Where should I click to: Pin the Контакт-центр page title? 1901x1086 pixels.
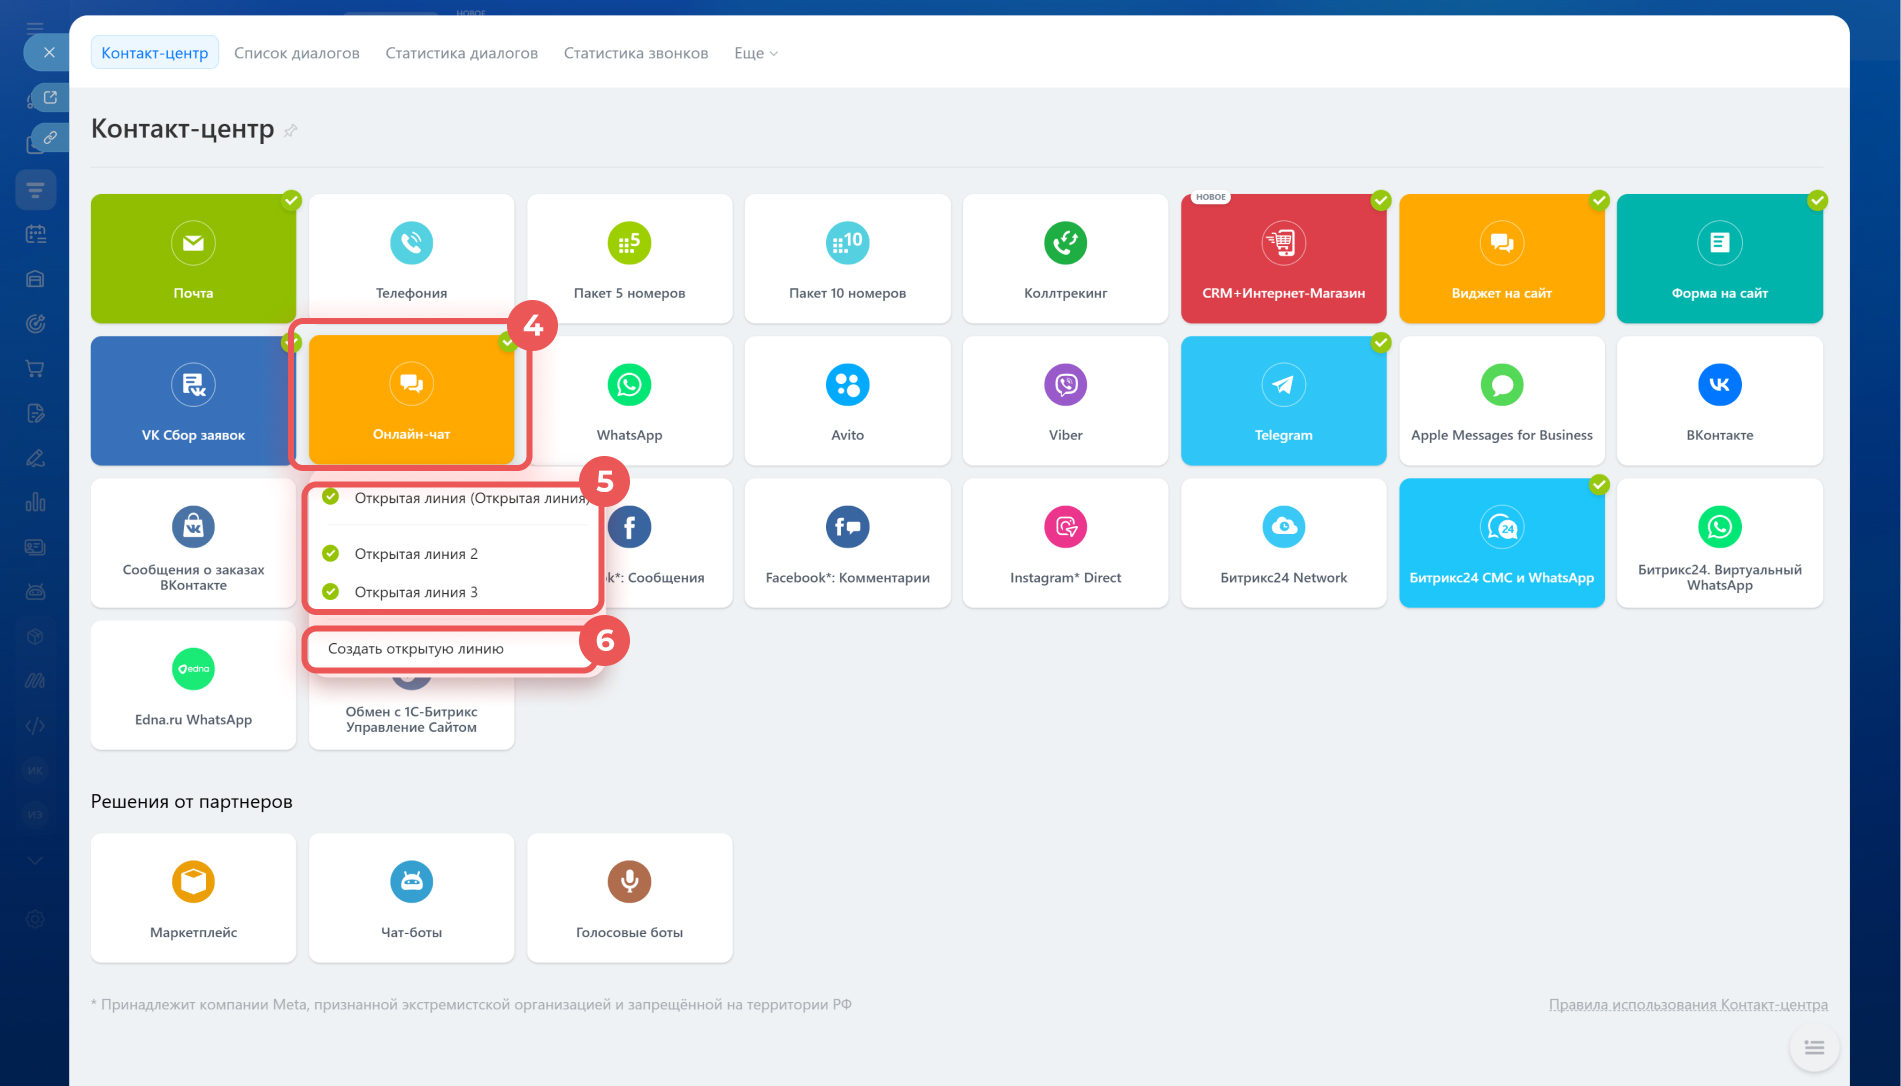[x=291, y=131]
